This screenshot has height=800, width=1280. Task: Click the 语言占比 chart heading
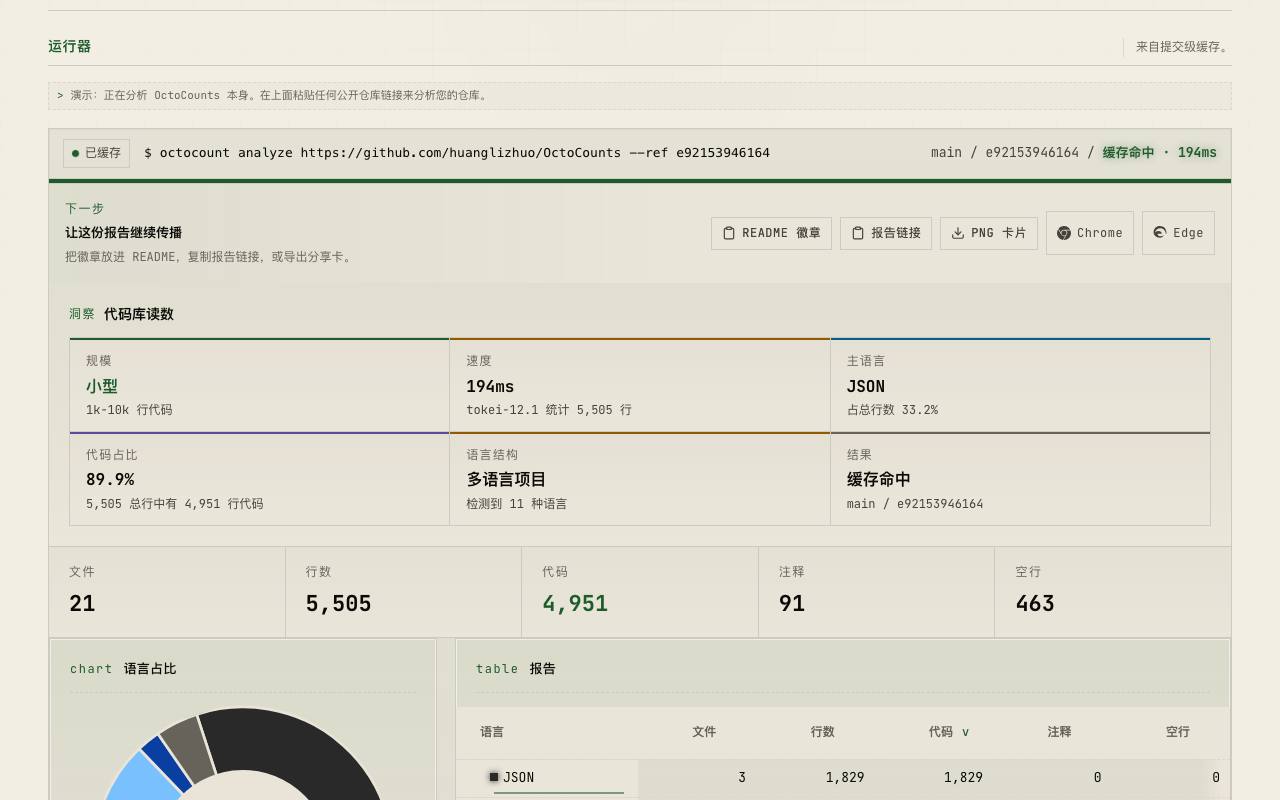click(150, 669)
